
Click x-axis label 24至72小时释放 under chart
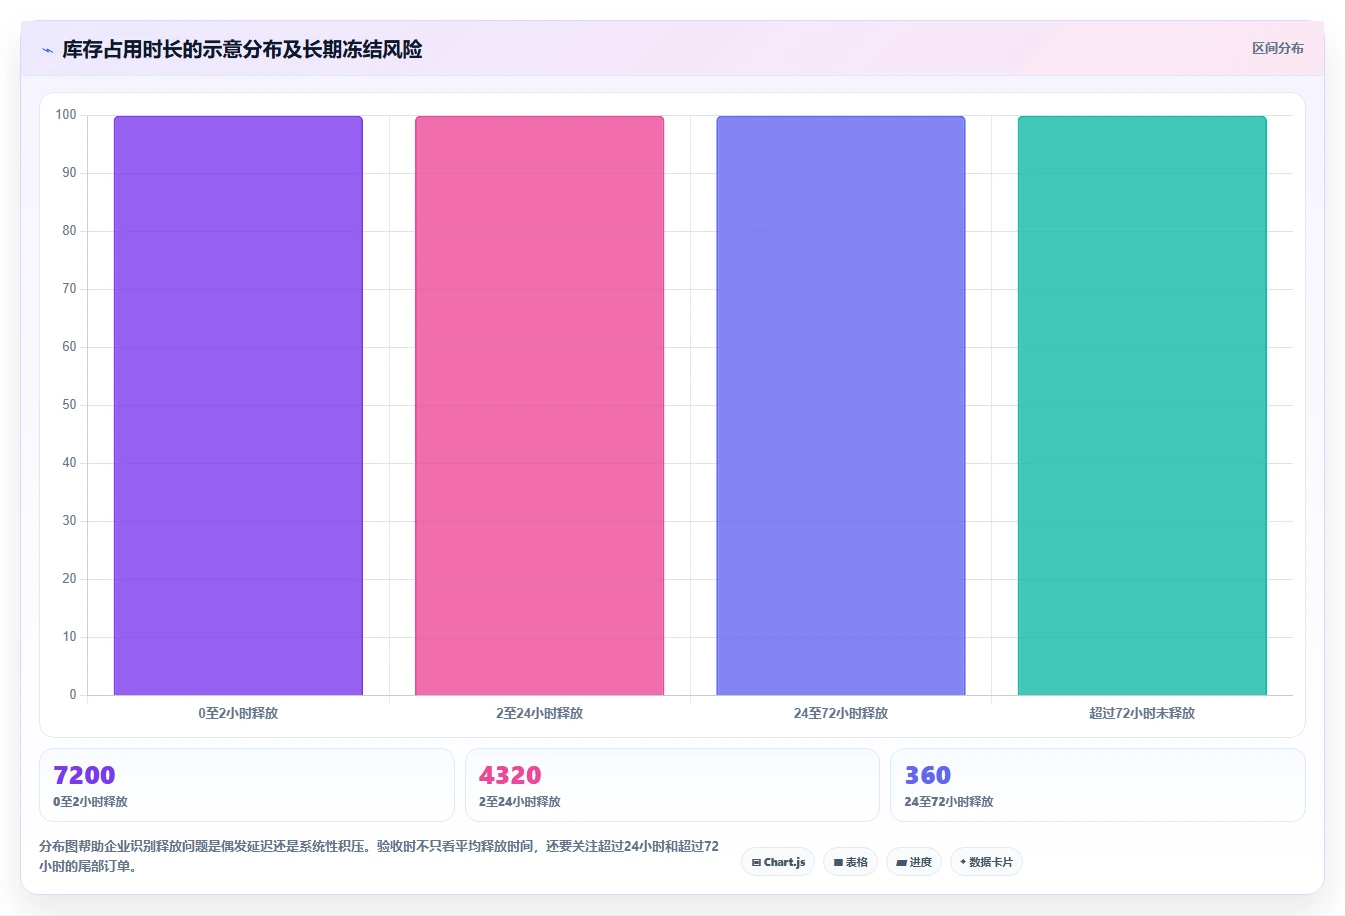841,713
